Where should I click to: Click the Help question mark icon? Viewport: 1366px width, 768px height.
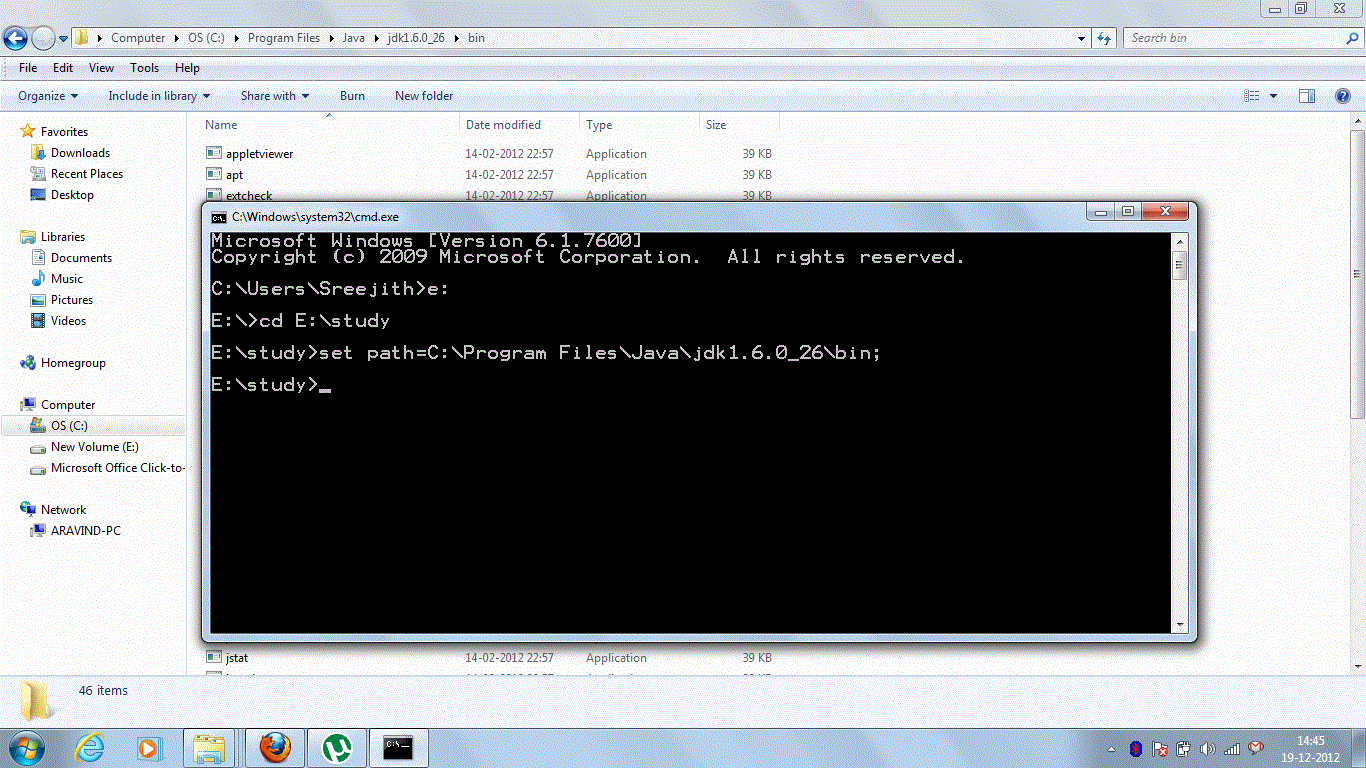click(x=1342, y=95)
